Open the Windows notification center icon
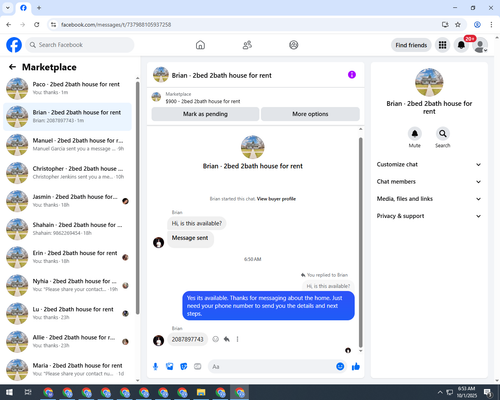 488,392
